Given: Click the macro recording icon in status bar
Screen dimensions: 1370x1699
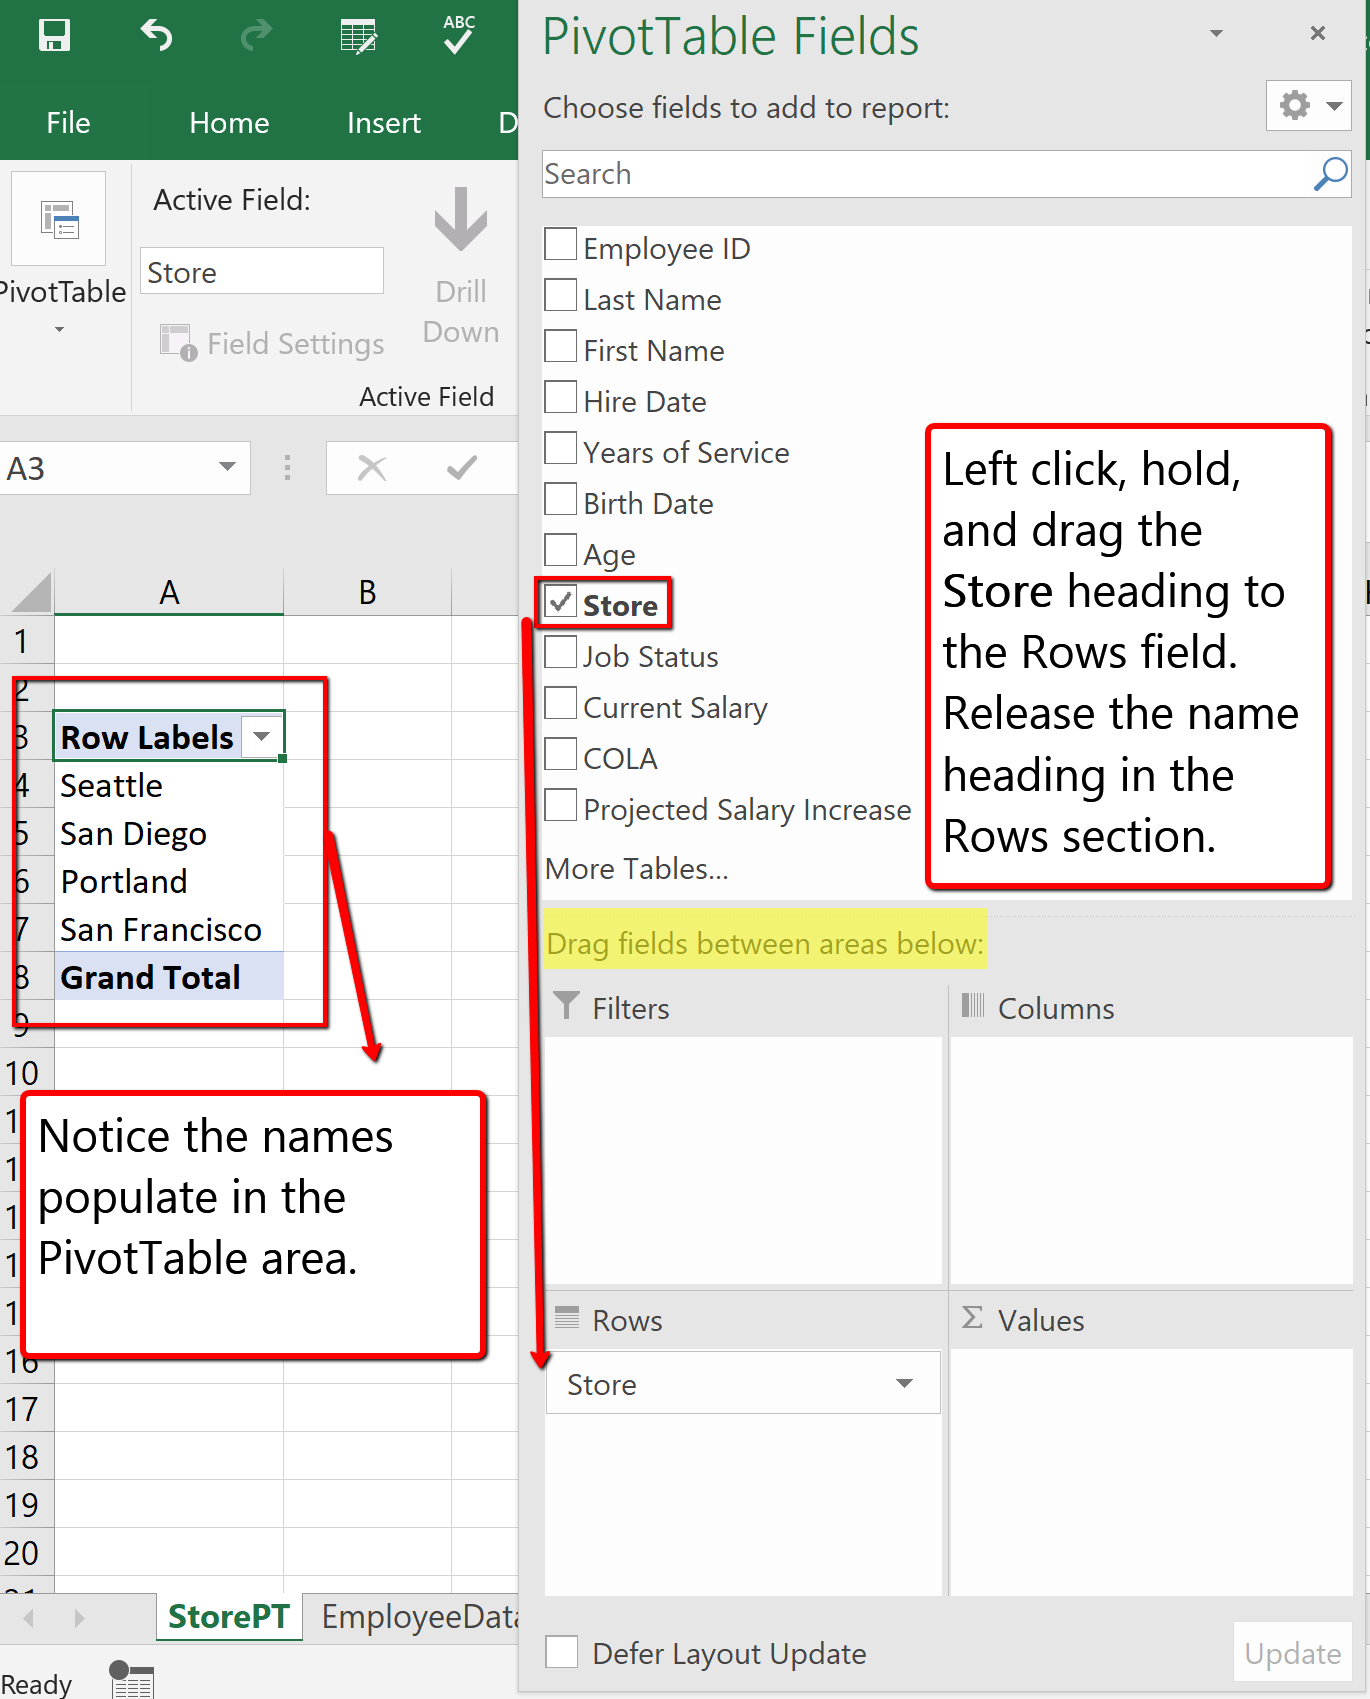Looking at the screenshot, I should tap(131, 1679).
